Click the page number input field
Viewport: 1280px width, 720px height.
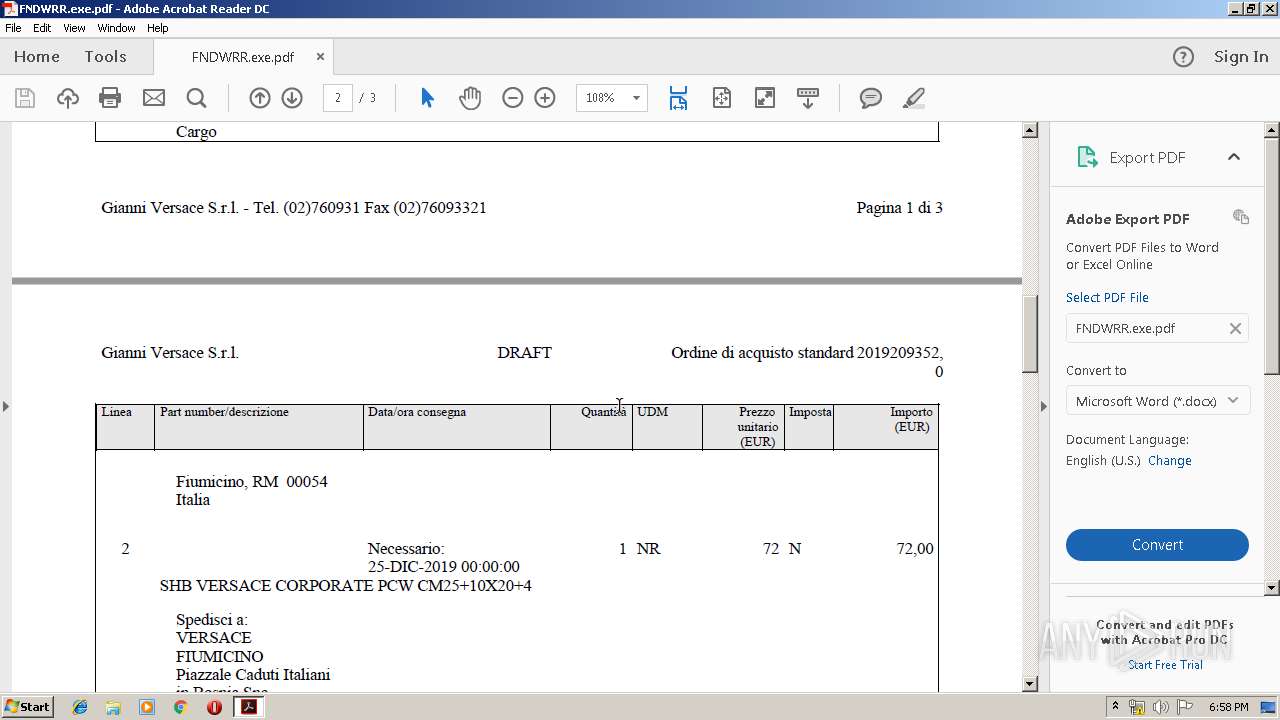point(338,98)
